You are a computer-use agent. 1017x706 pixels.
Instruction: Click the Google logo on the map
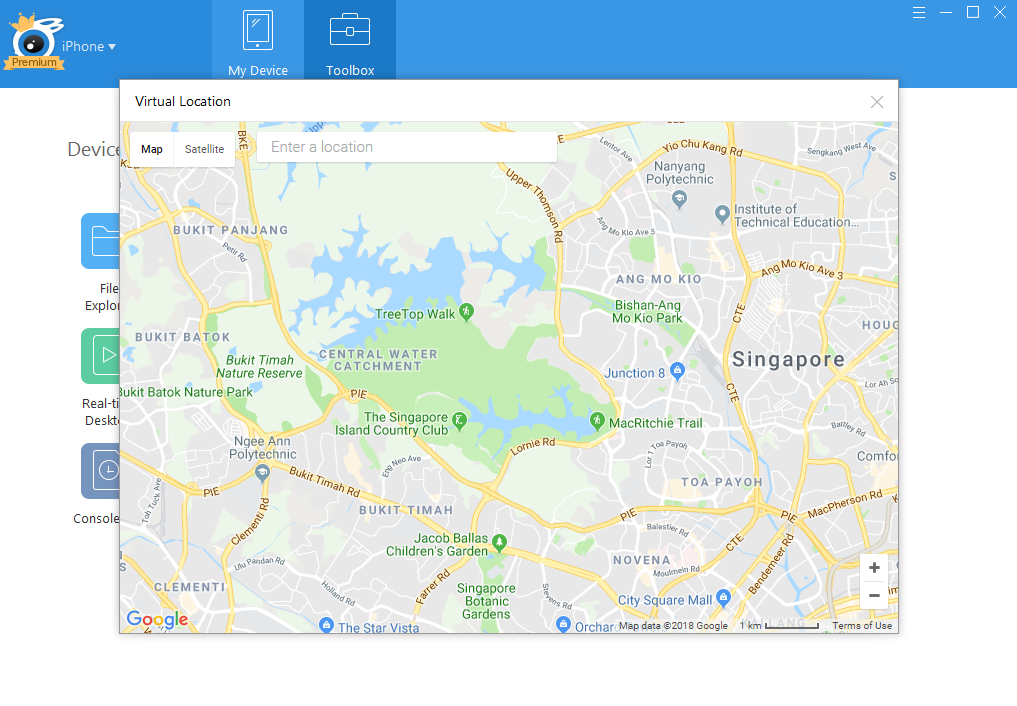click(x=156, y=619)
